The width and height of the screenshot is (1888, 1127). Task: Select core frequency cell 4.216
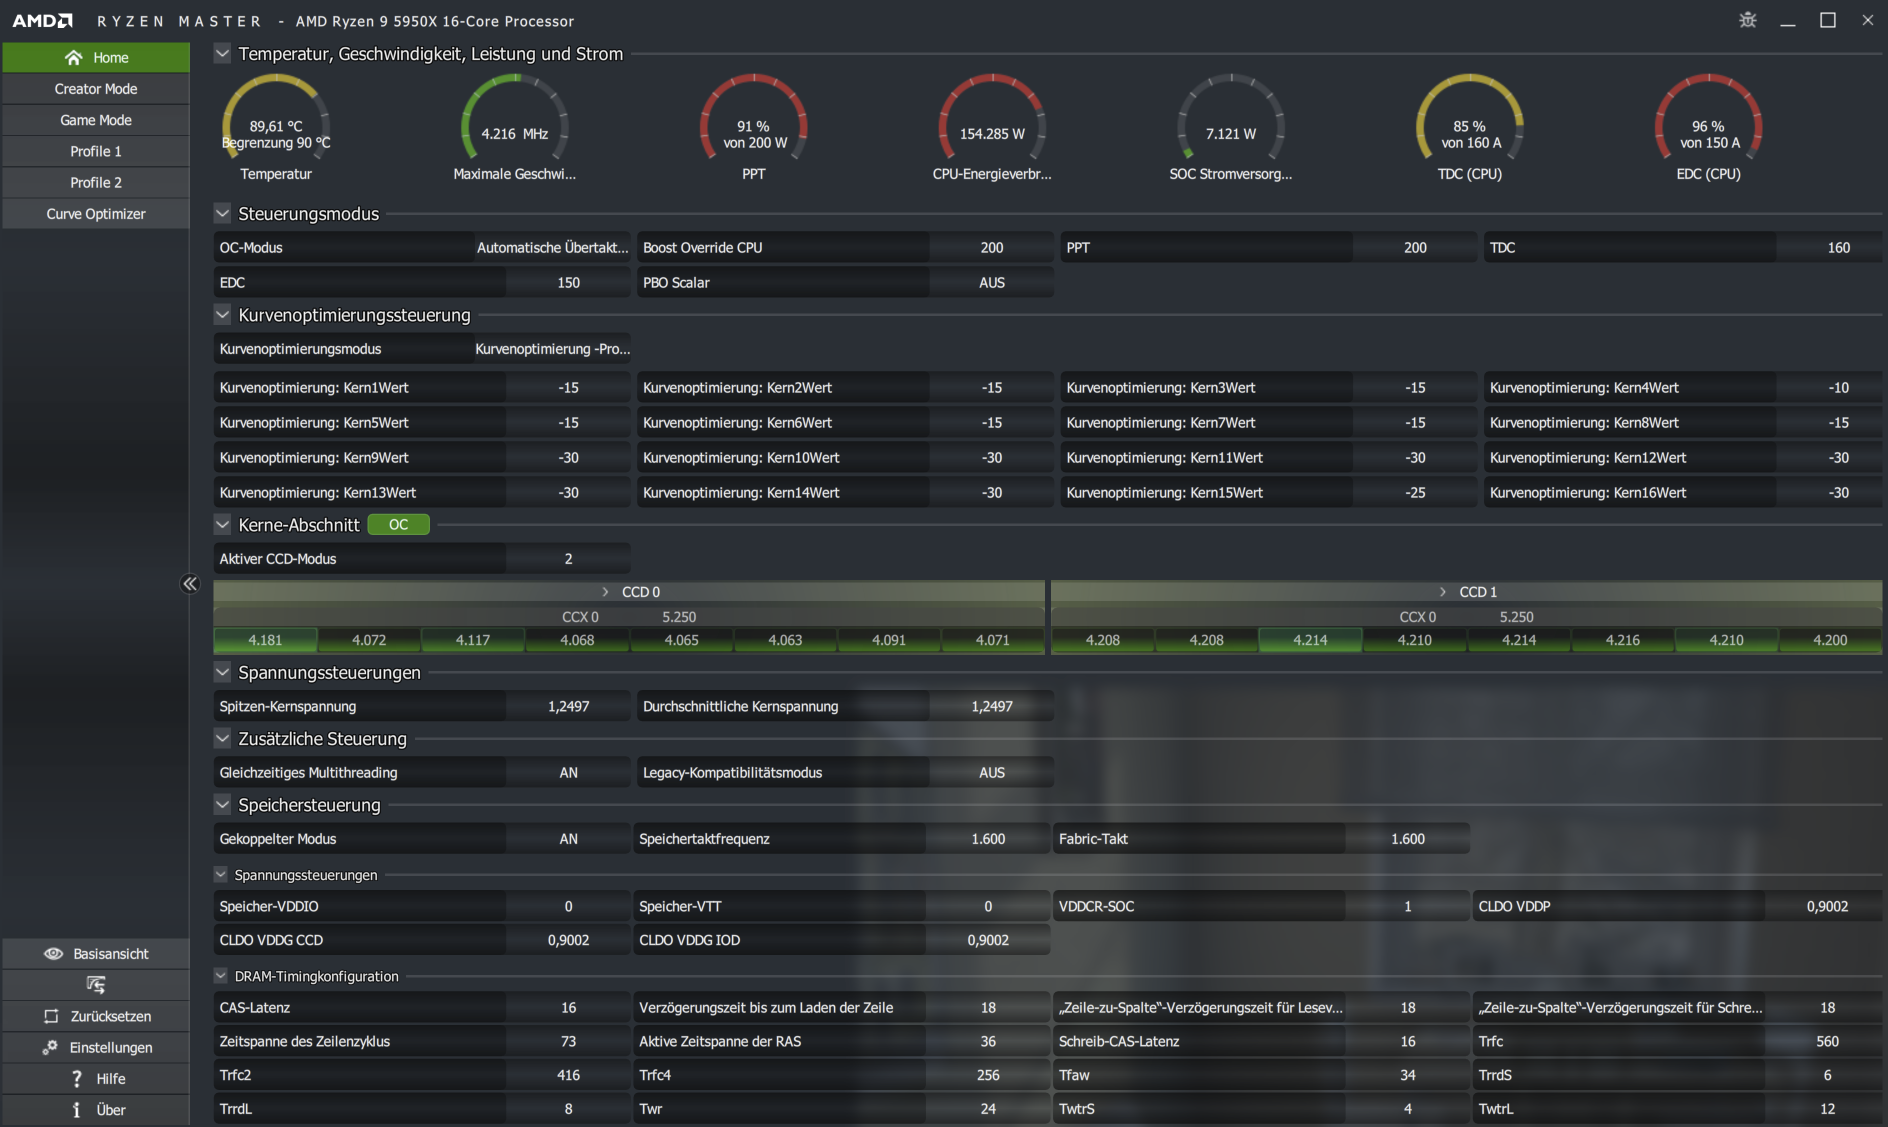coord(1622,640)
